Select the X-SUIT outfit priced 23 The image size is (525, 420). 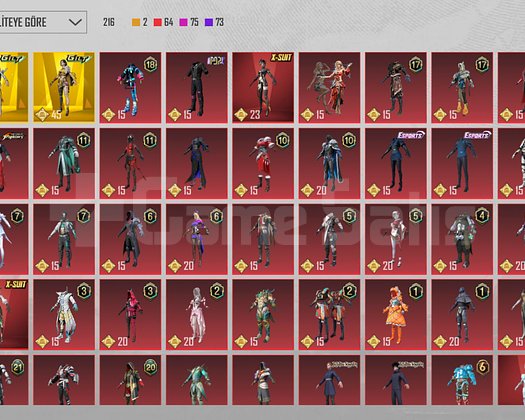263,87
